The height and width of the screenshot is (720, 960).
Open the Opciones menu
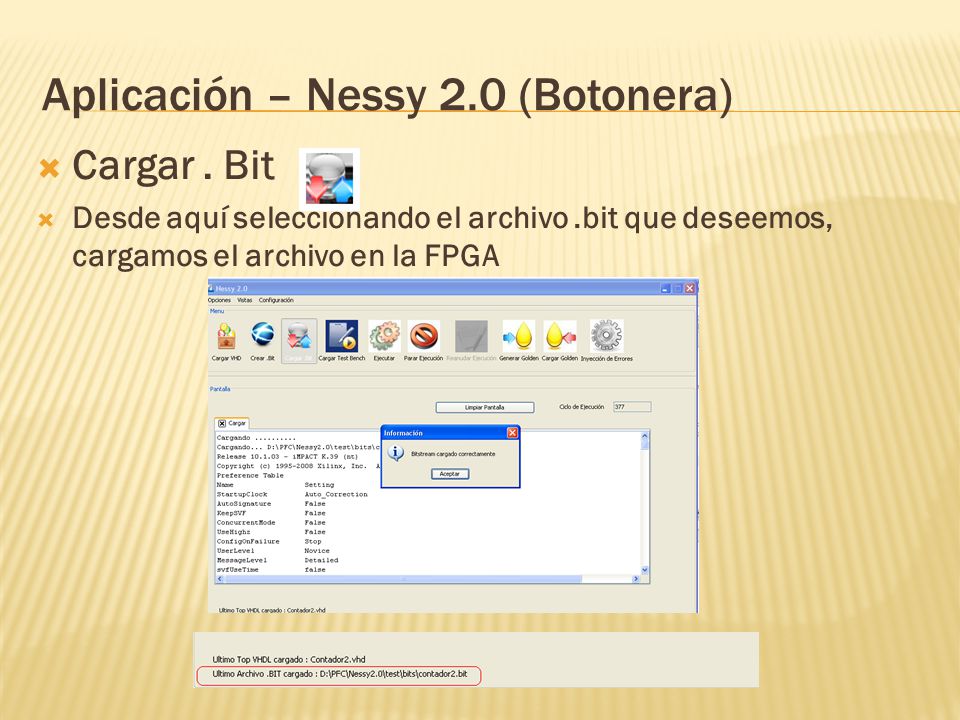tap(219, 300)
